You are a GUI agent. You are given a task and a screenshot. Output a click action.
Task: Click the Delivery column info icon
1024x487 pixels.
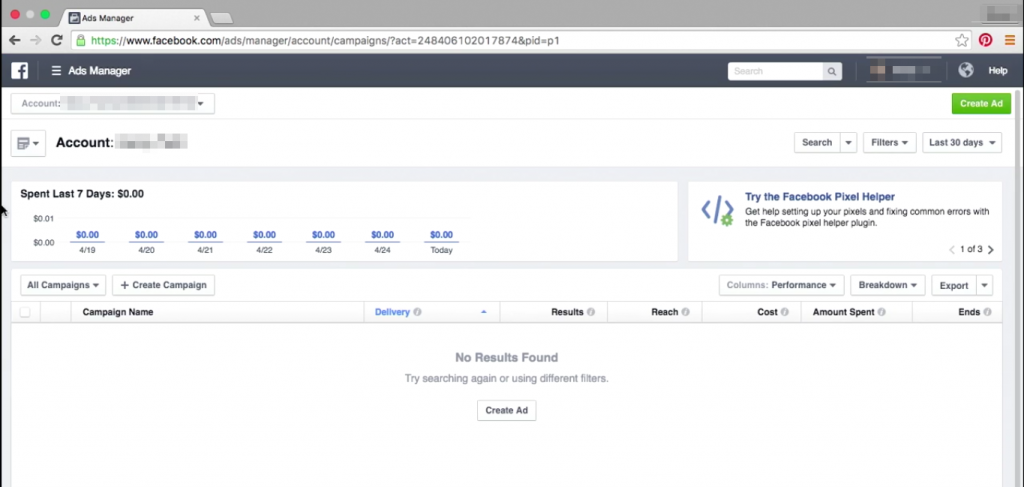pos(417,312)
